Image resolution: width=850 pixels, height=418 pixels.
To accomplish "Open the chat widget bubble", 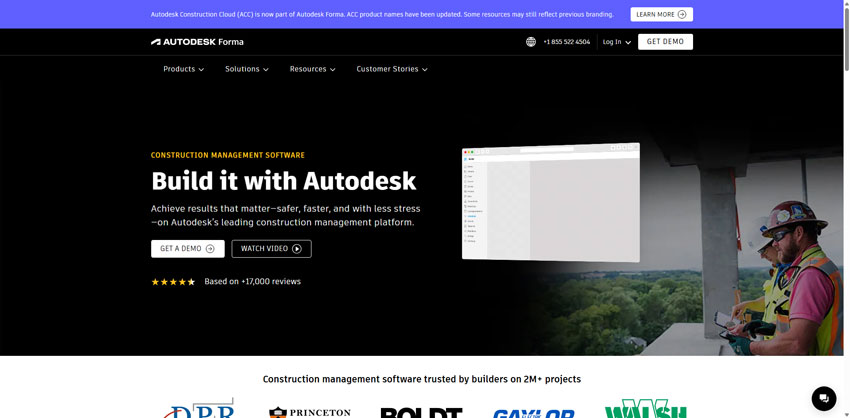I will point(823,398).
